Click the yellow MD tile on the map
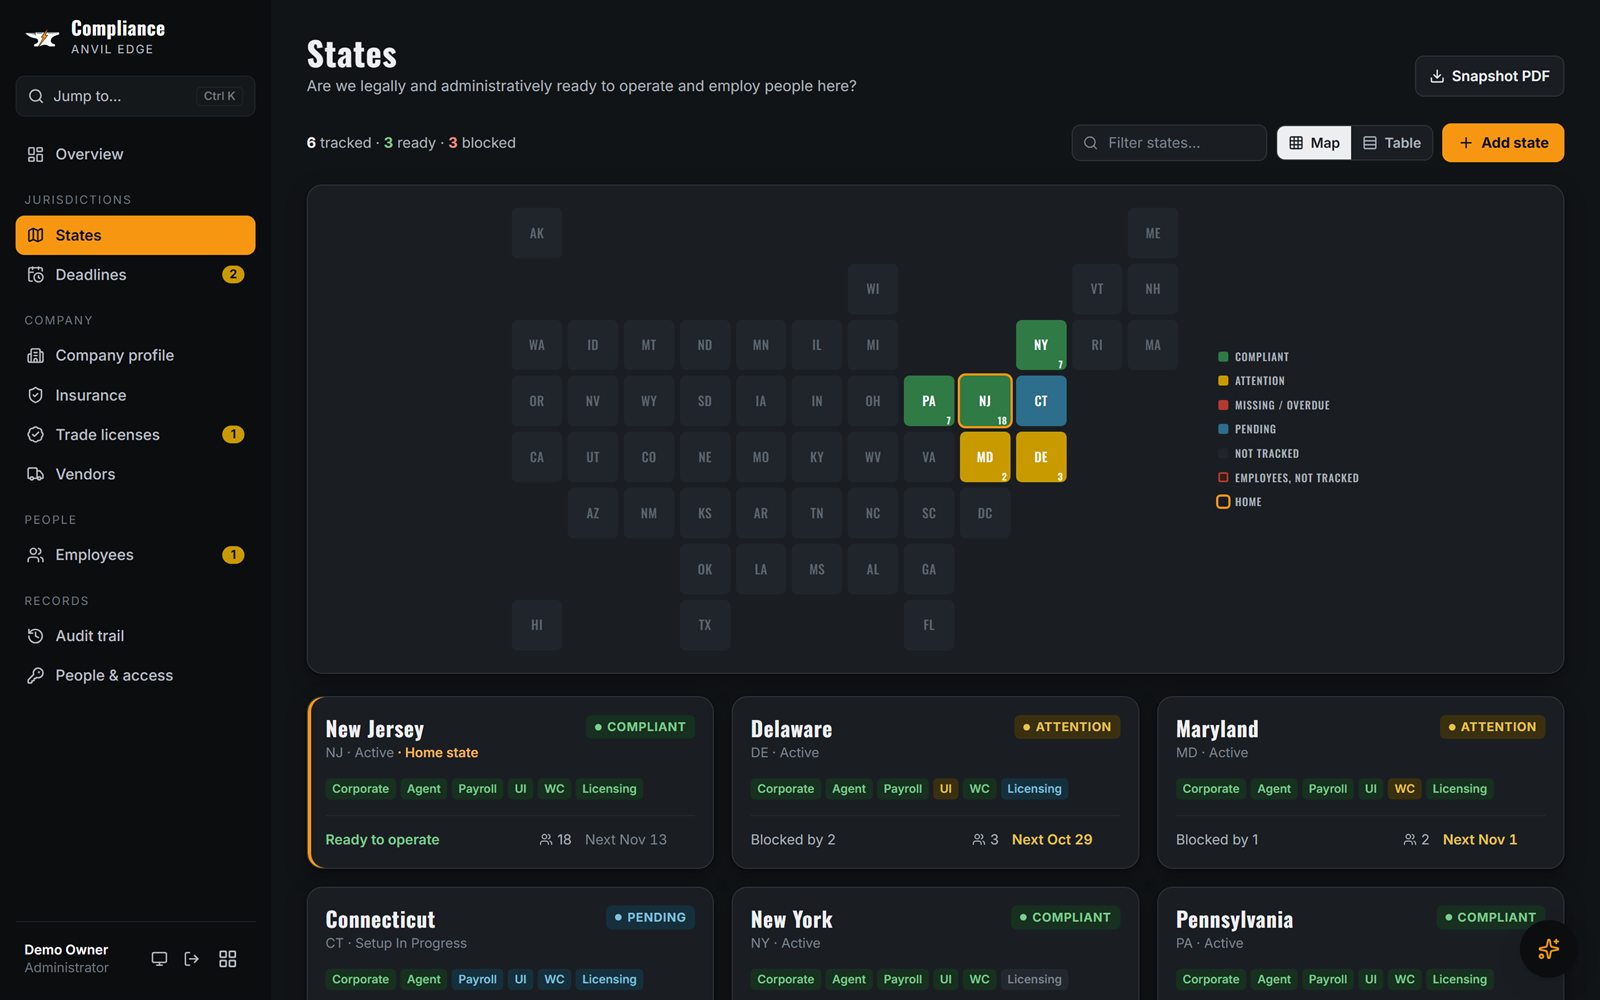1600x1000 pixels. tap(985, 457)
